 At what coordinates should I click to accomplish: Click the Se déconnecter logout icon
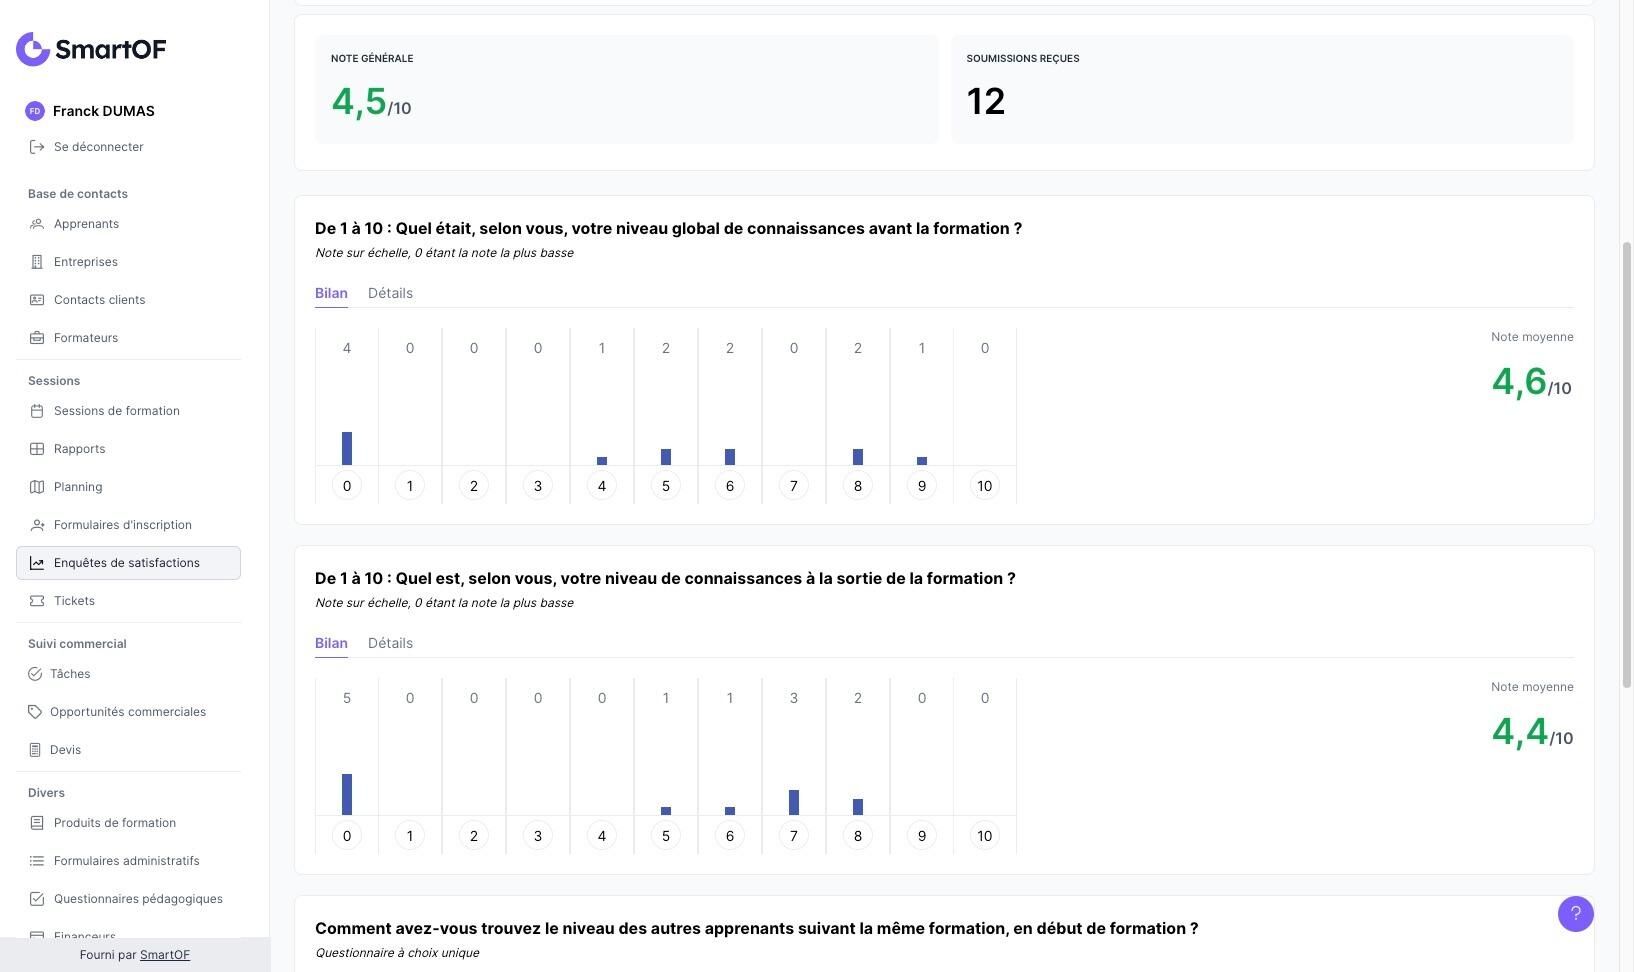point(37,147)
